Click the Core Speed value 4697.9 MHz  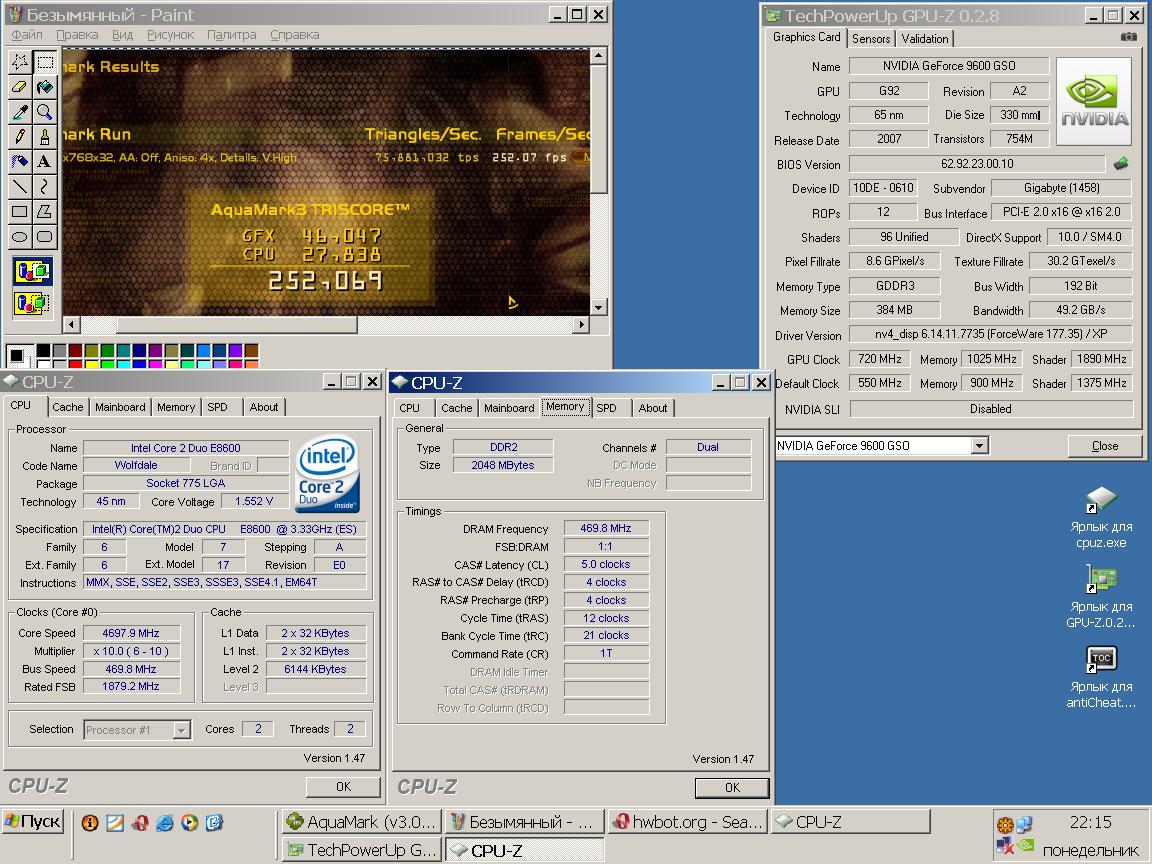point(131,633)
